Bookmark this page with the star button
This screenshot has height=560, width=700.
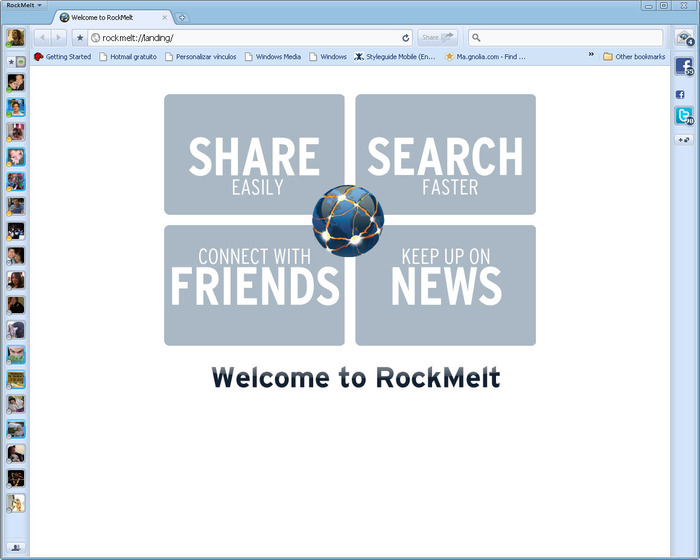[x=80, y=38]
